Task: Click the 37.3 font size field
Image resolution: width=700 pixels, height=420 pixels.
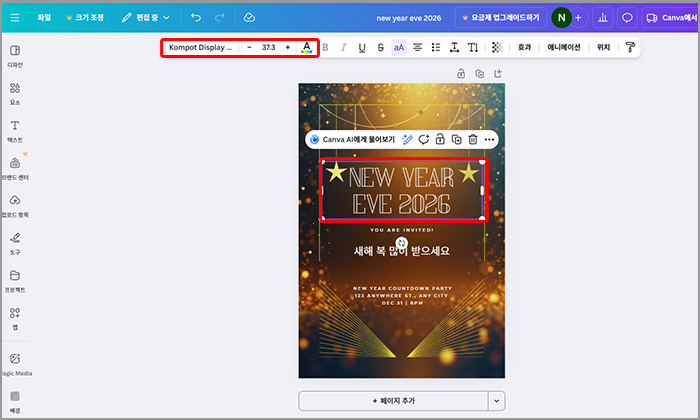Action: coord(268,47)
